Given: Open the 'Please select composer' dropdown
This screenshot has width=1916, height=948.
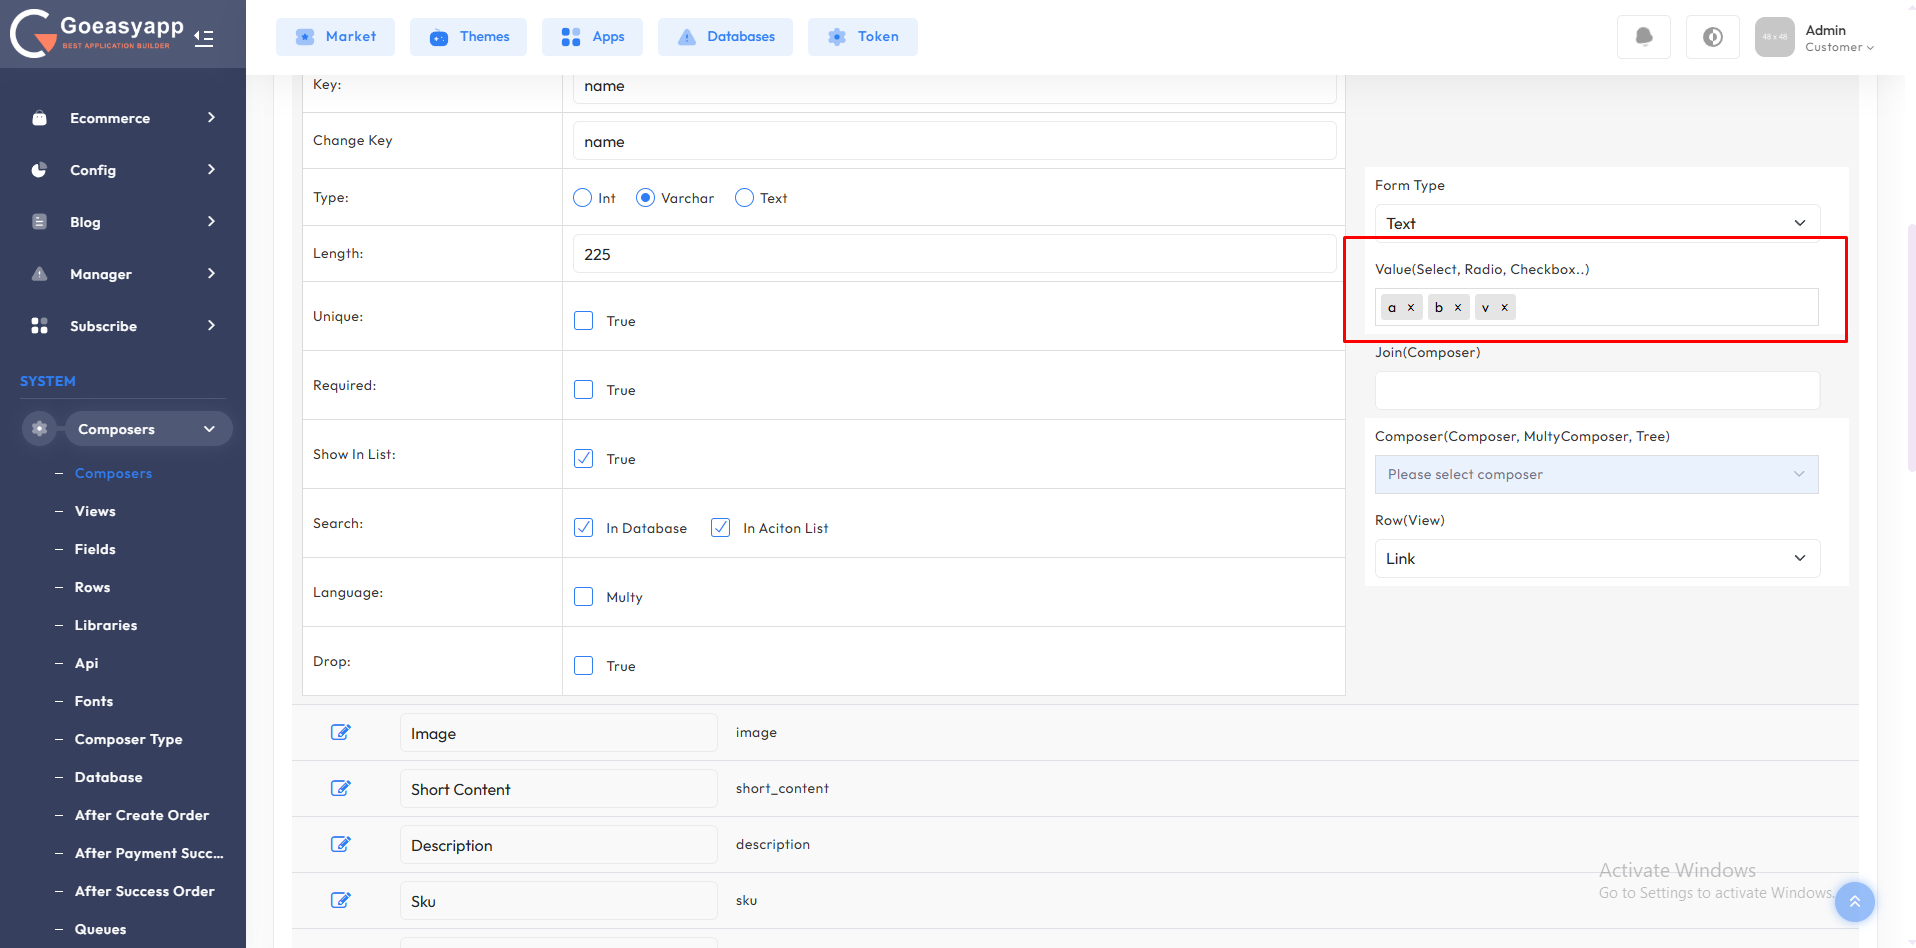Looking at the screenshot, I should tap(1596, 475).
